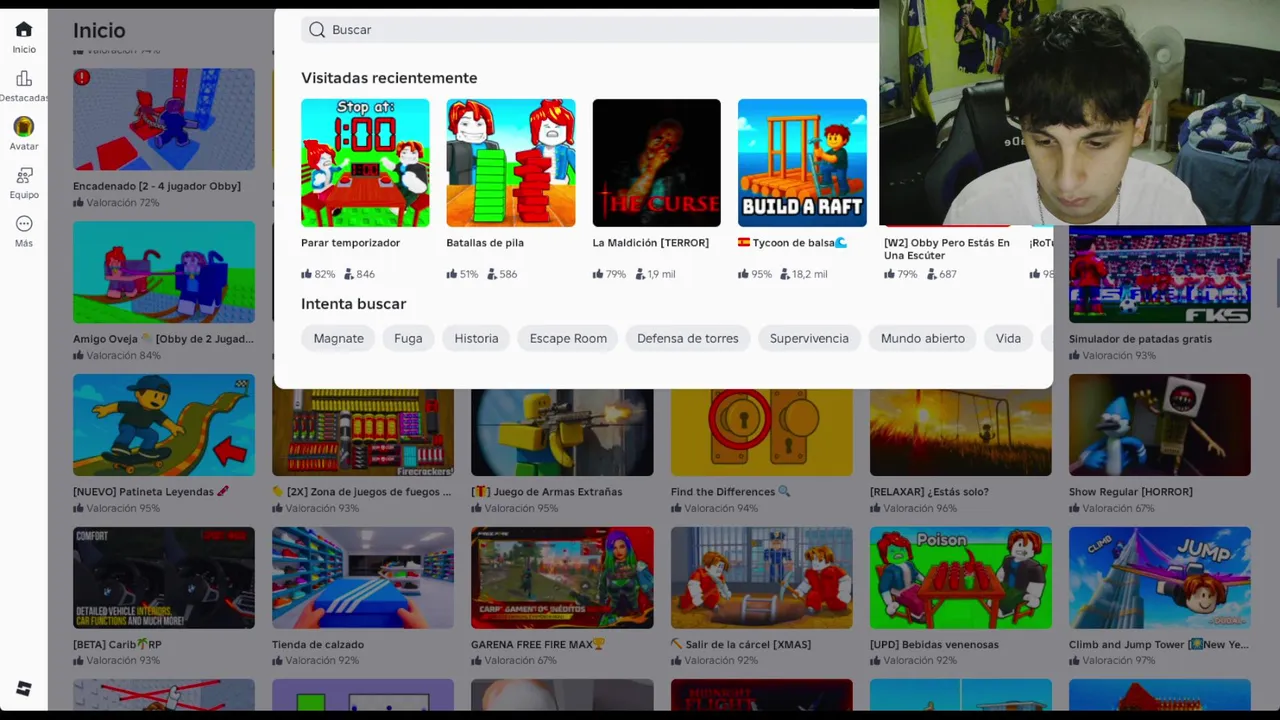Open Batallas de pila recent game thumbnail

[511, 163]
